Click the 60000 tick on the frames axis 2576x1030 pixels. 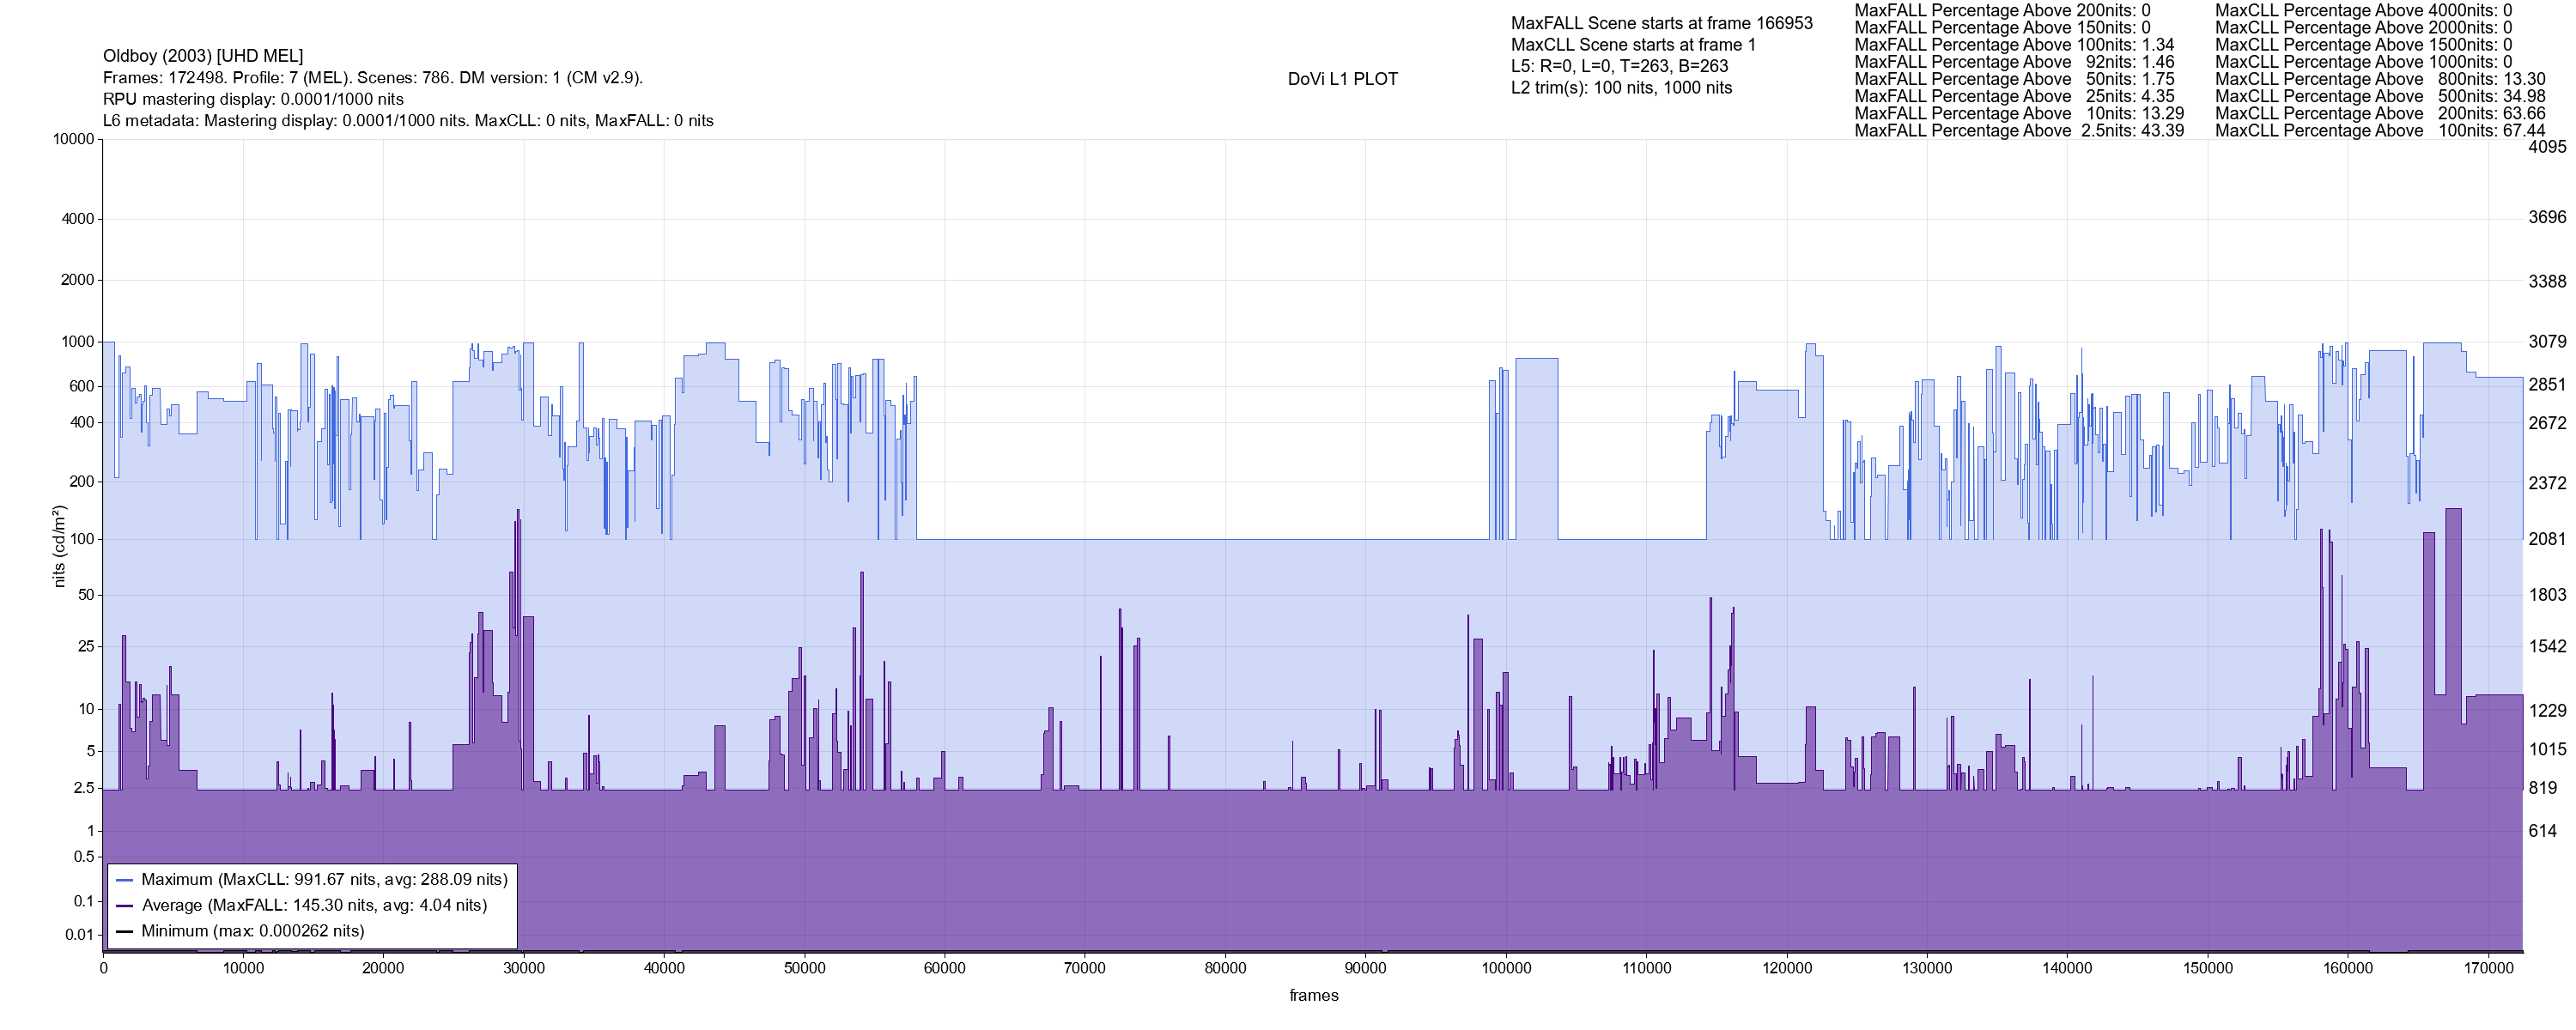click(944, 968)
